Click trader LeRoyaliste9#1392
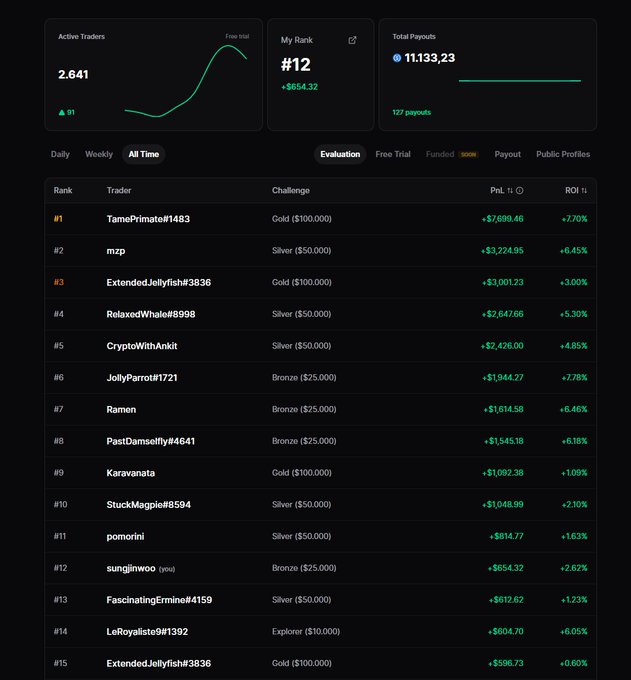 [x=147, y=631]
